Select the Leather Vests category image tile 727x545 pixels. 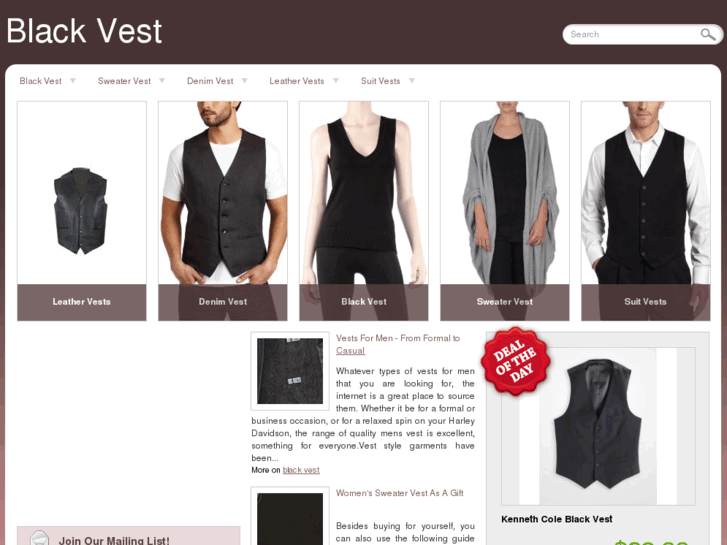tap(82, 211)
